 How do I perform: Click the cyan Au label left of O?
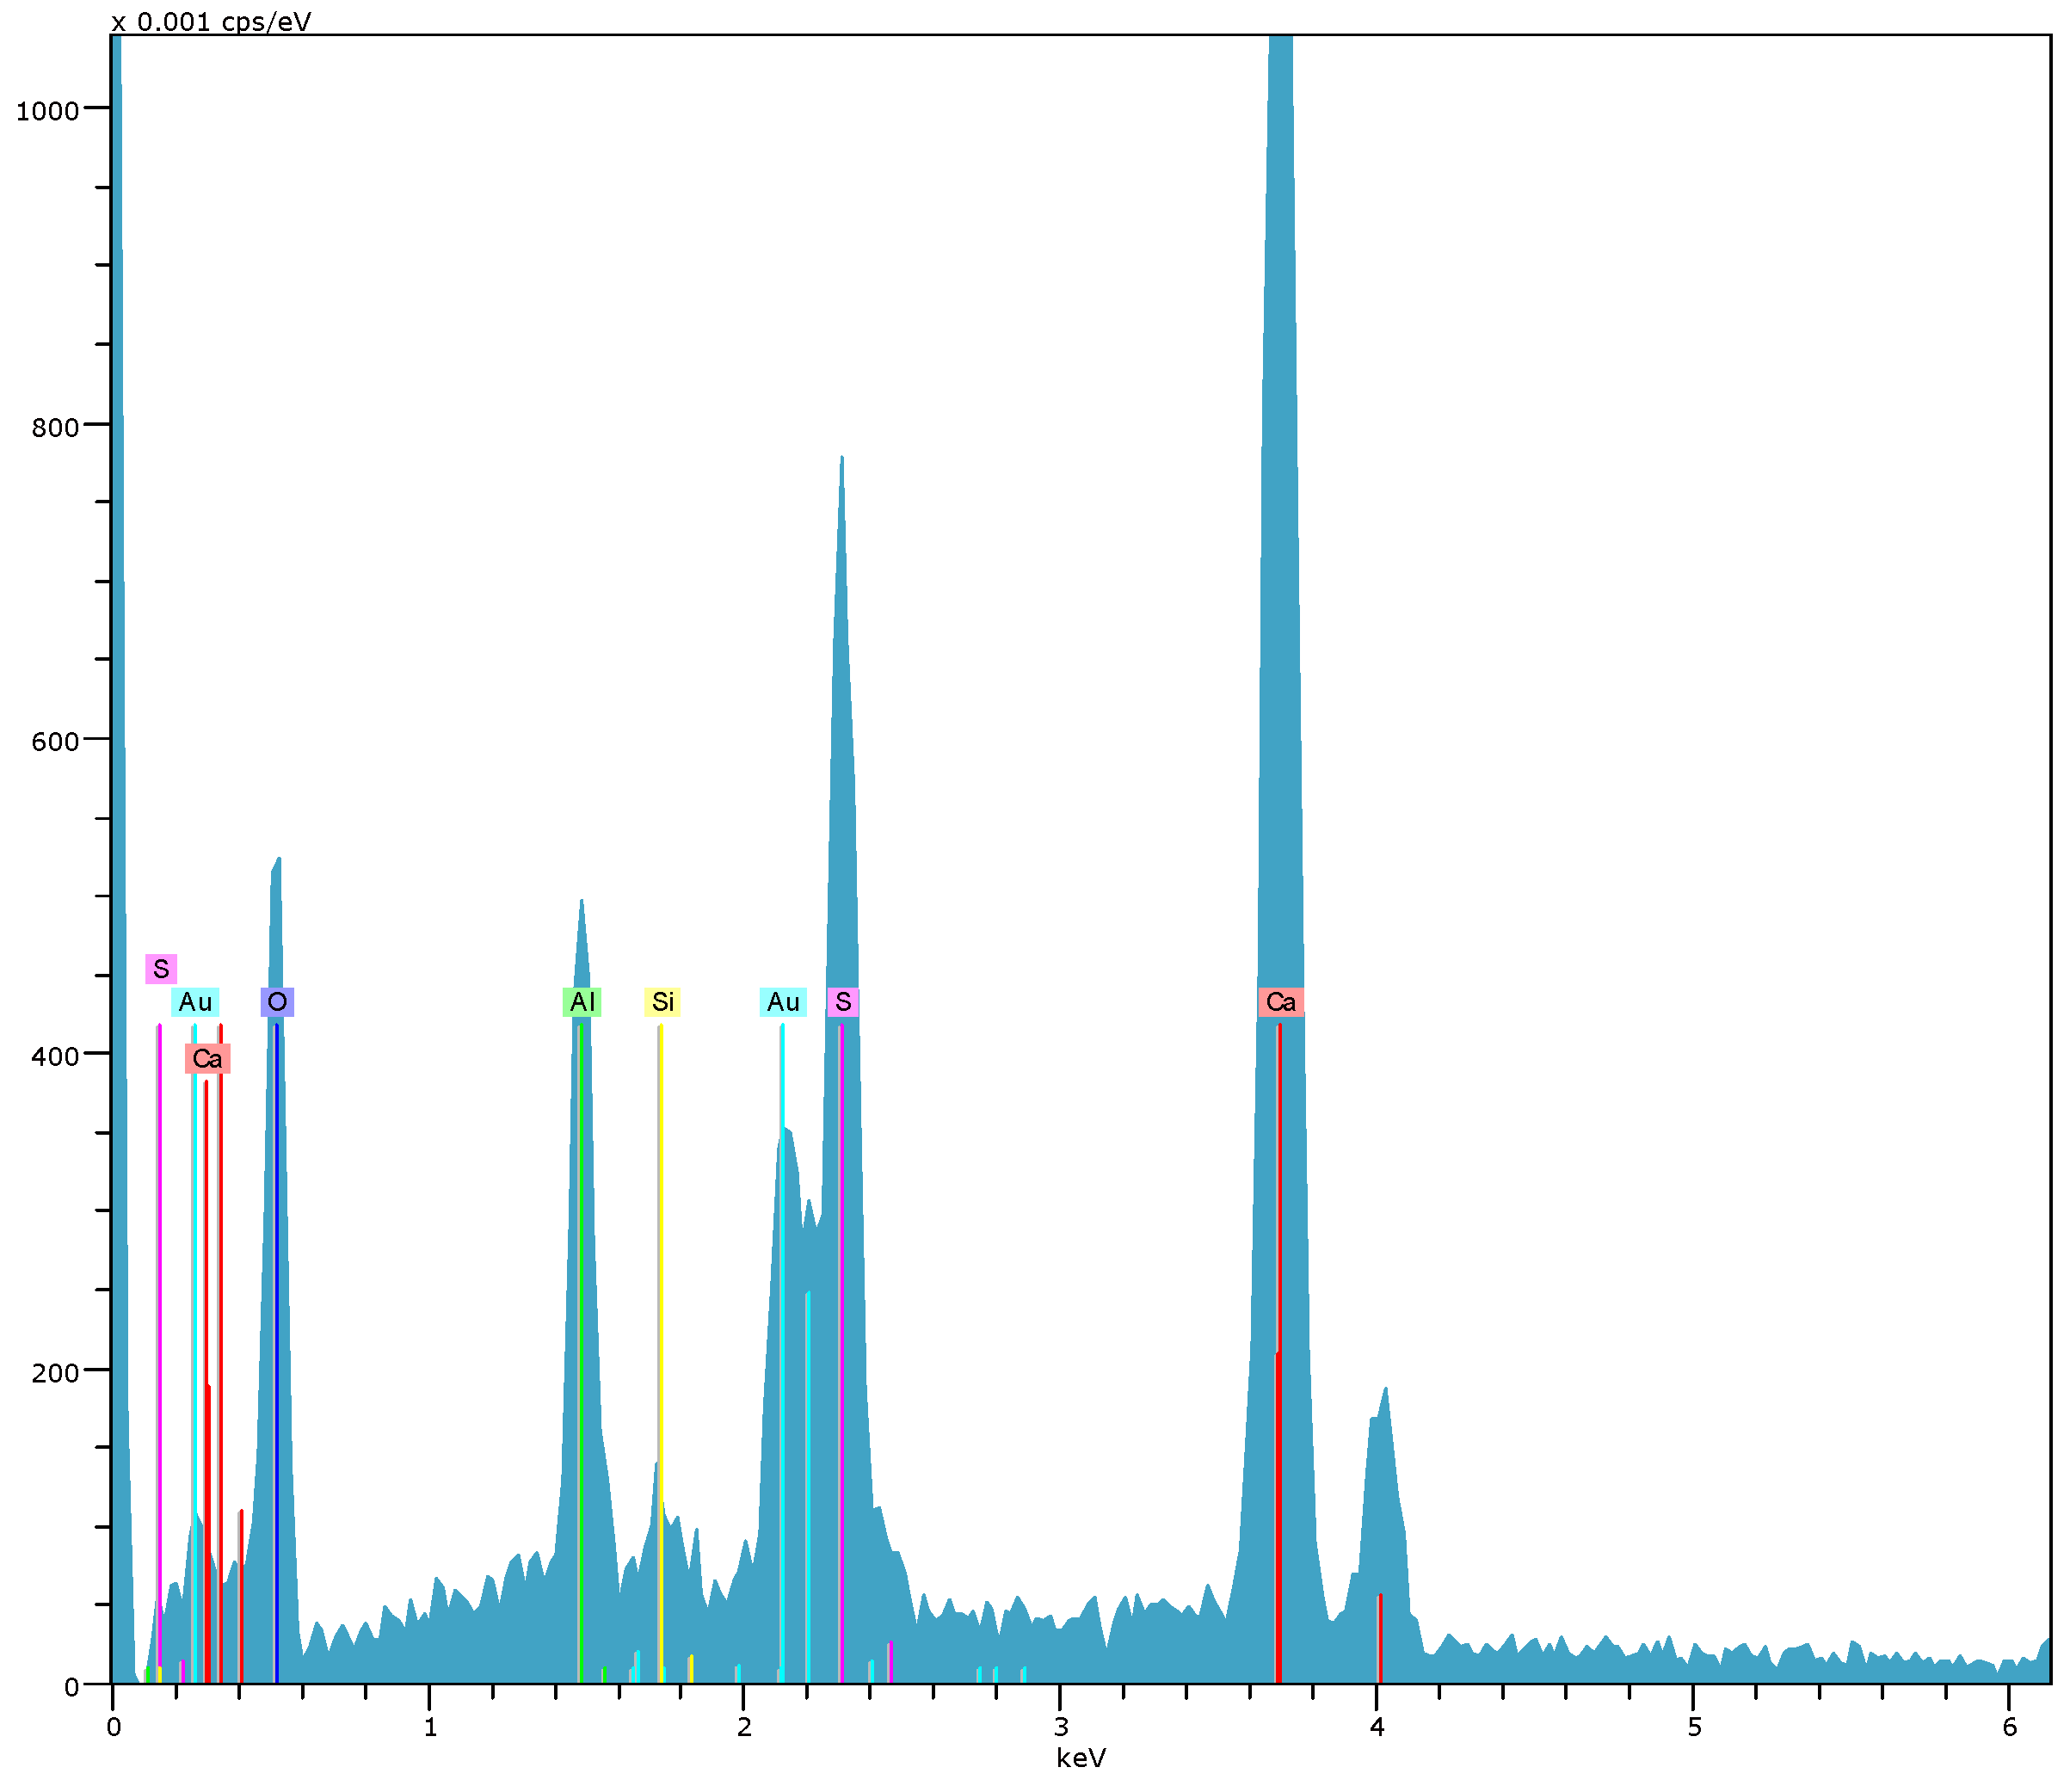click(195, 1002)
